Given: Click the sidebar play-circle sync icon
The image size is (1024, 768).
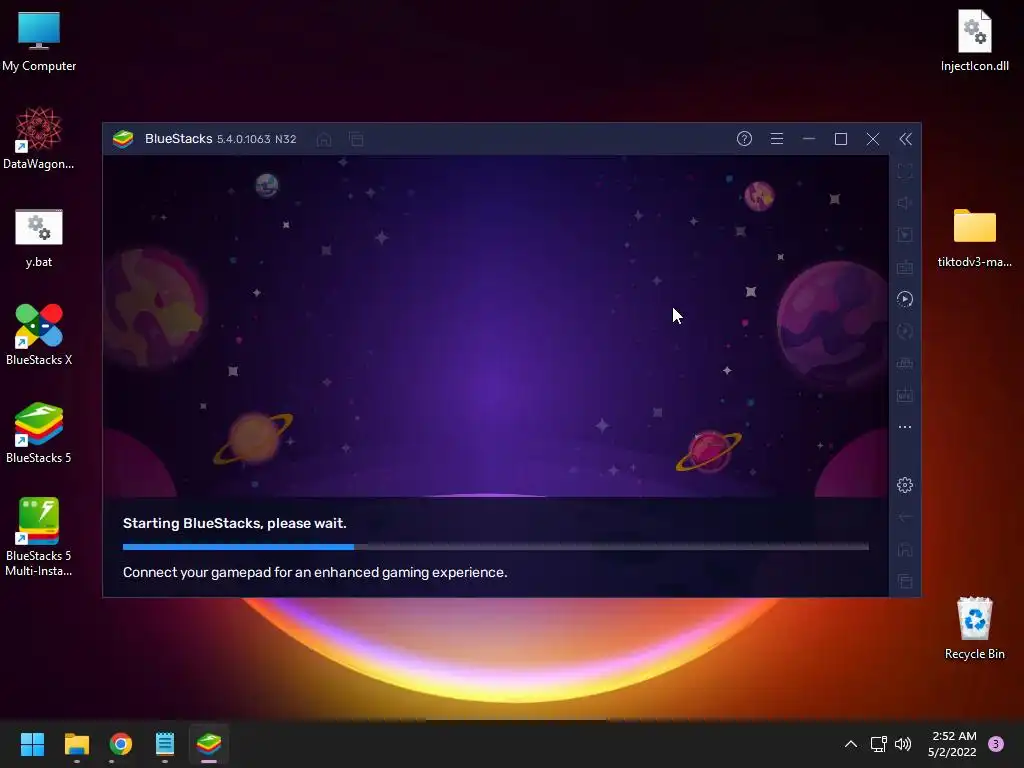Looking at the screenshot, I should click(904, 299).
